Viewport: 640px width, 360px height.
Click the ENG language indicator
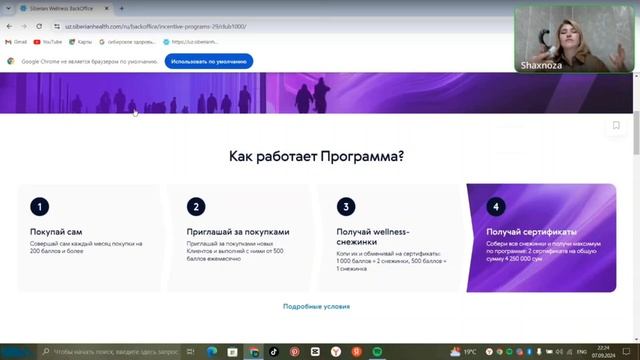click(x=582, y=351)
